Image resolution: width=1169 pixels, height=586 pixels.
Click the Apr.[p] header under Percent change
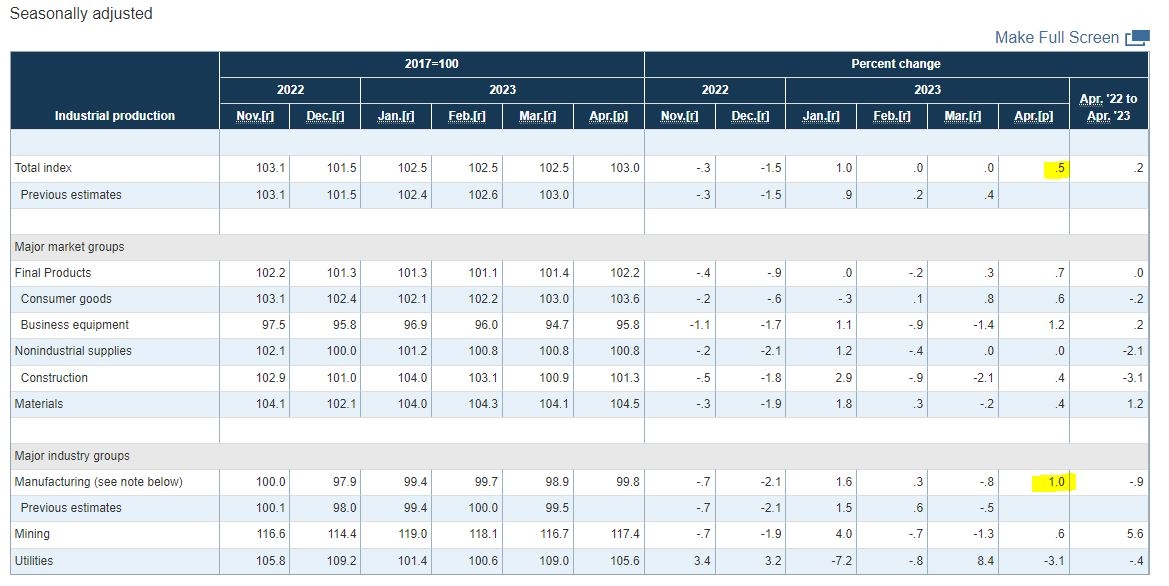click(x=1033, y=116)
